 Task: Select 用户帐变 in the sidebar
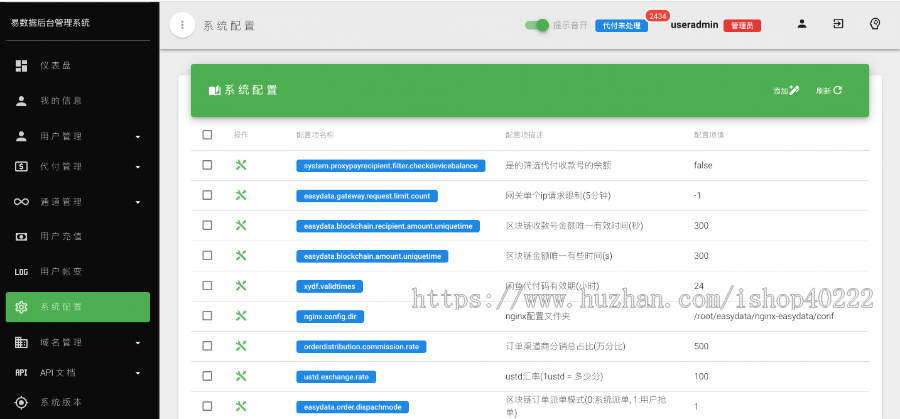click(60, 271)
